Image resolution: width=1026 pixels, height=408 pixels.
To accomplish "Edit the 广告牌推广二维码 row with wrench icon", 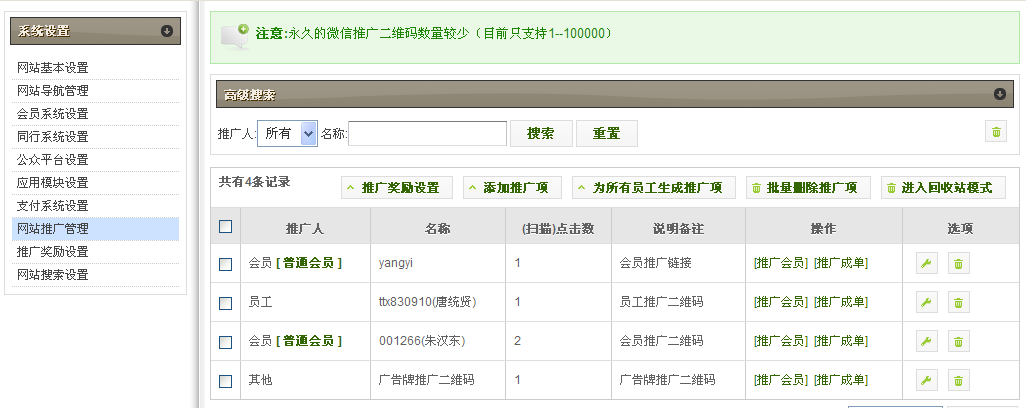I will click(927, 381).
